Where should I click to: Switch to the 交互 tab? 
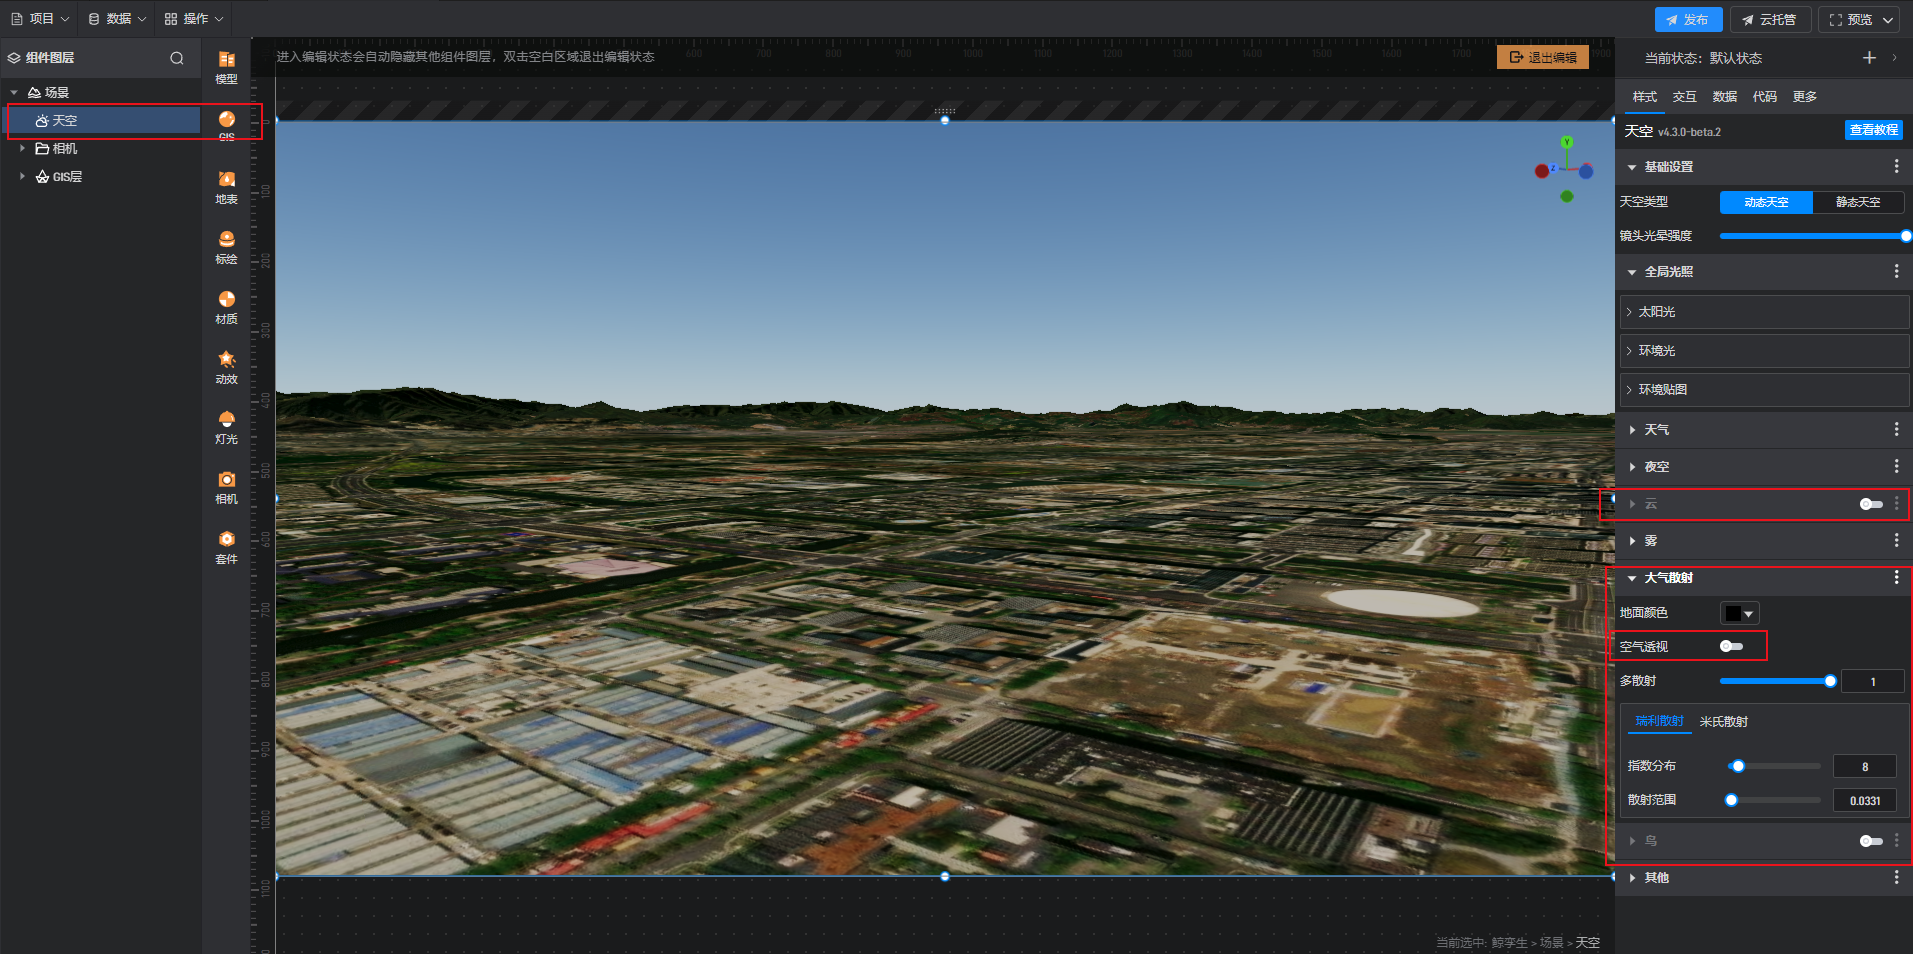[x=1684, y=97]
